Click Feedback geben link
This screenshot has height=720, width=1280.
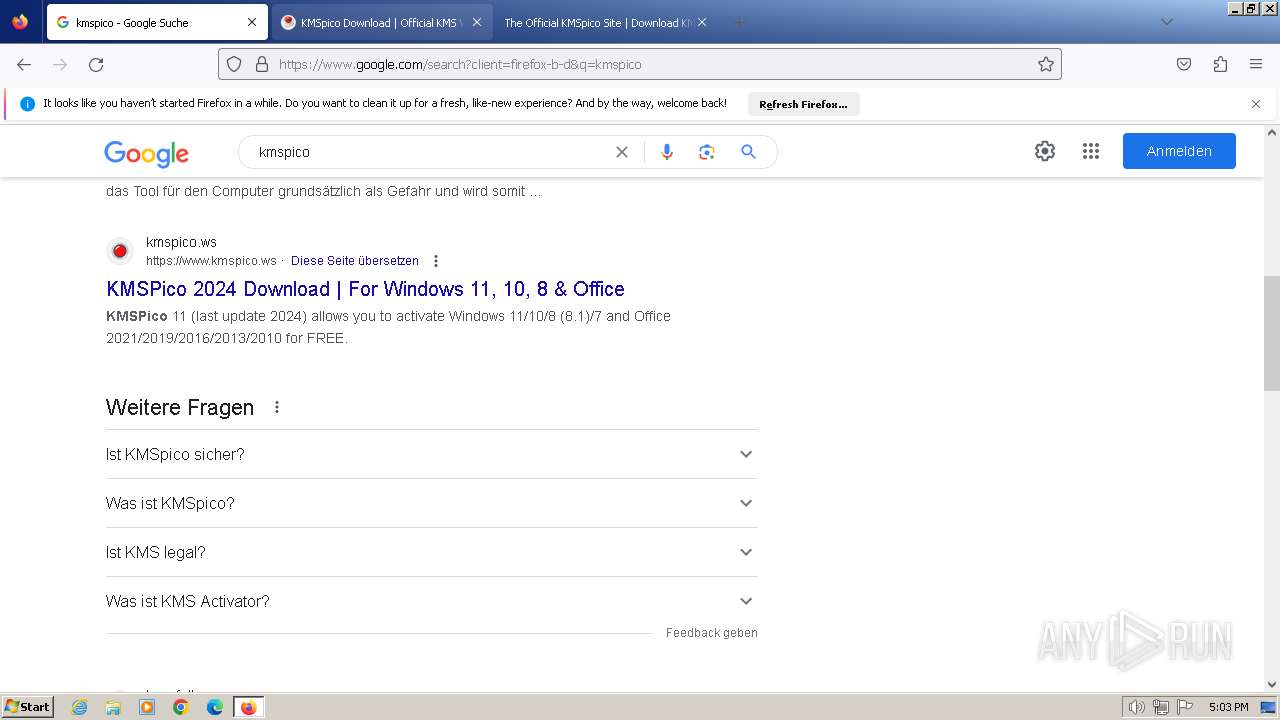pos(712,633)
